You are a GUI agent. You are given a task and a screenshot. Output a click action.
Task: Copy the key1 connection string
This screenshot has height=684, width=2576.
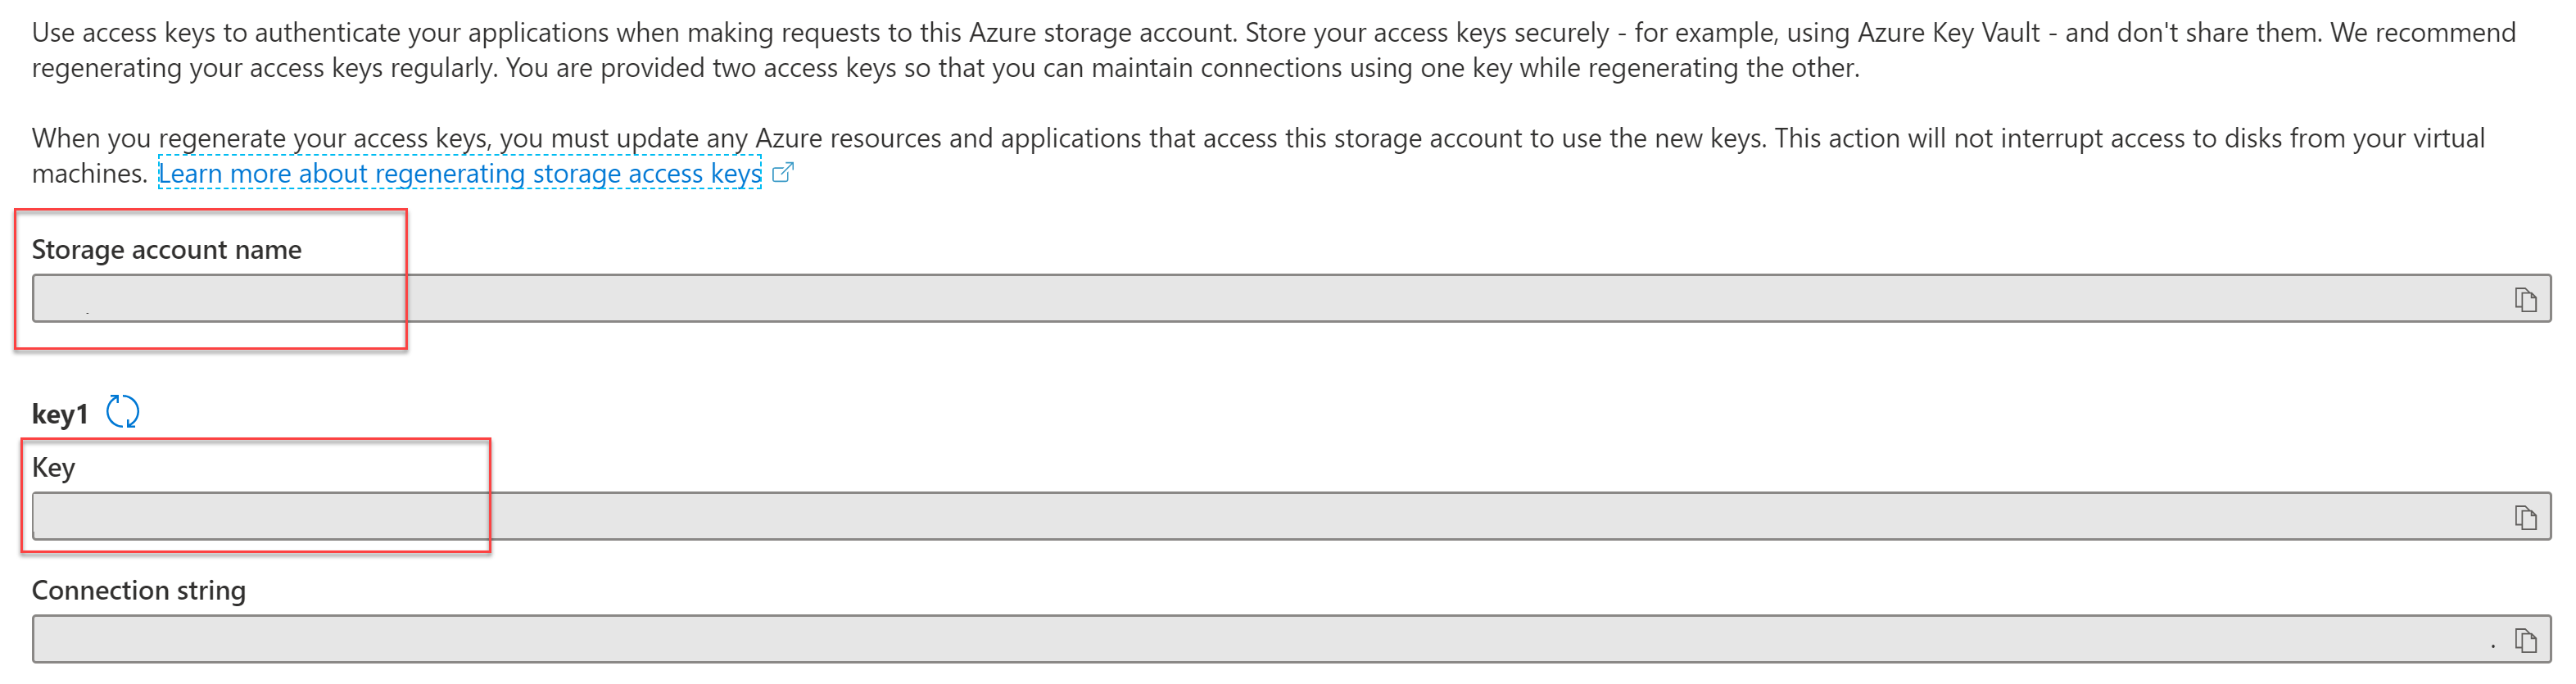point(2525,640)
